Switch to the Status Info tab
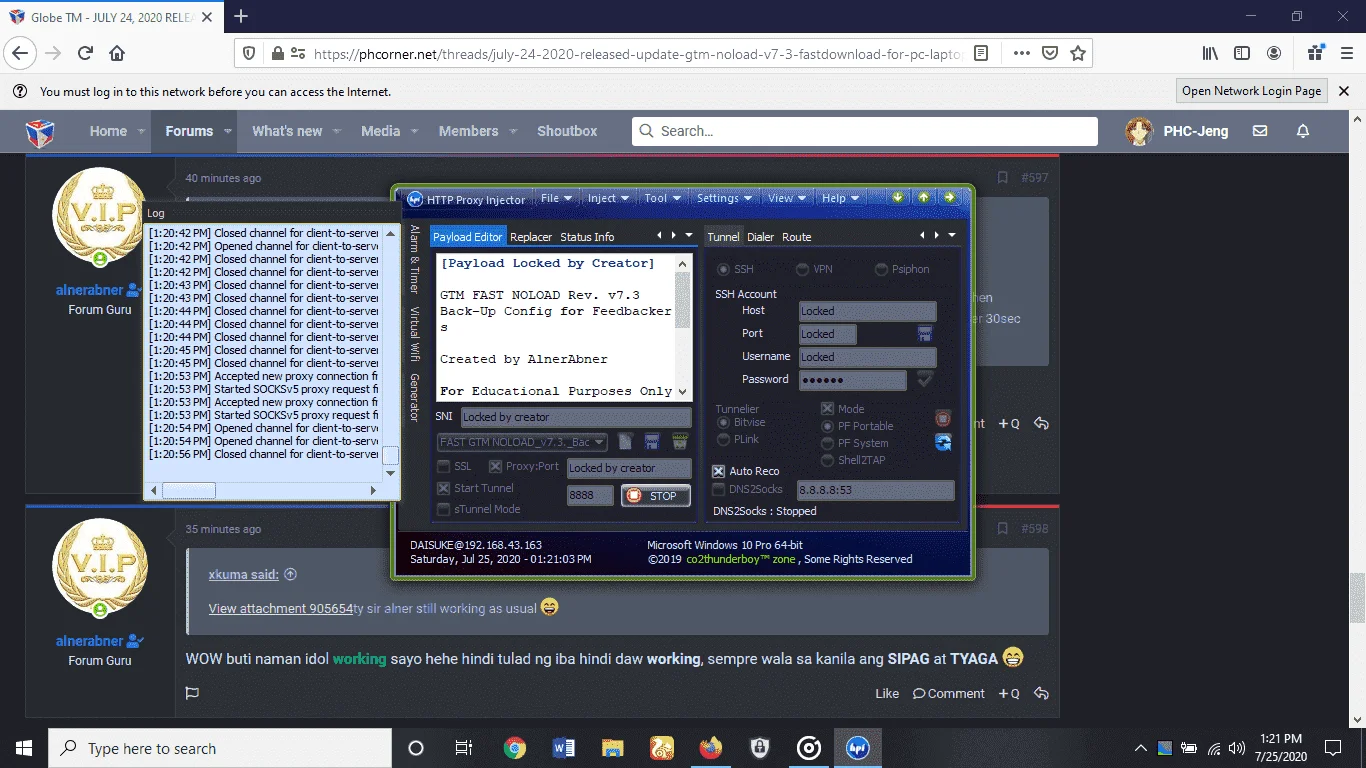The width and height of the screenshot is (1366, 768). [x=587, y=237]
